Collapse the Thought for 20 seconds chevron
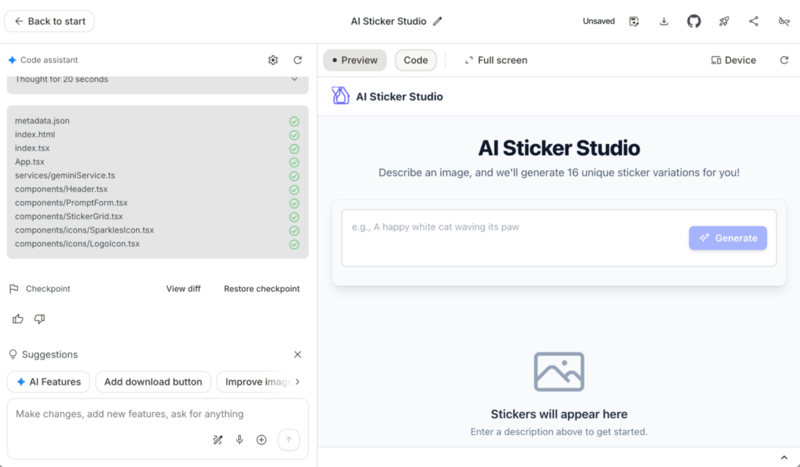800x467 pixels. coord(294,79)
